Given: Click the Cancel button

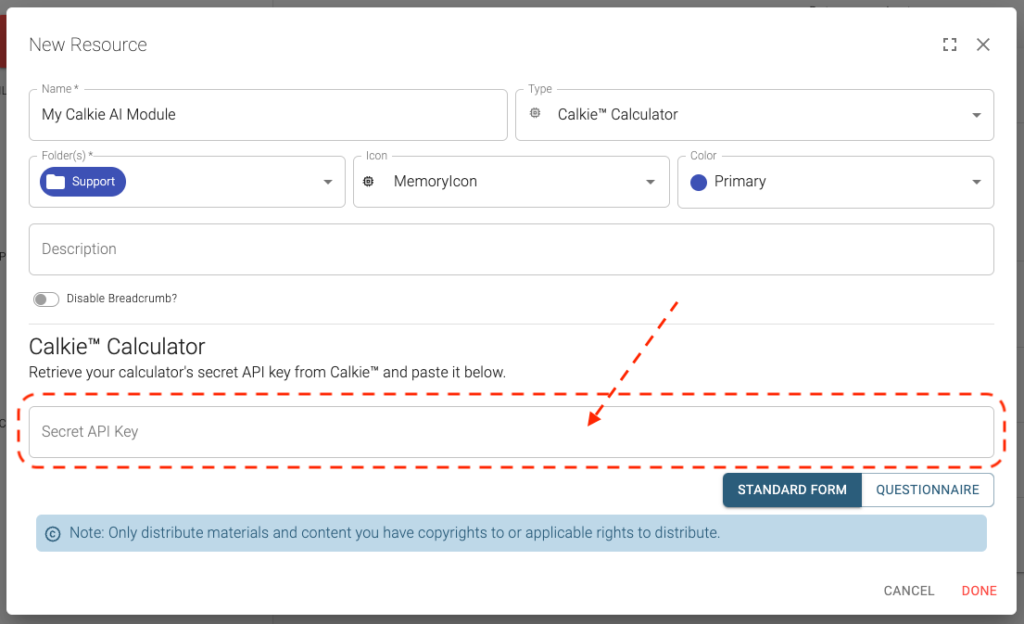Looking at the screenshot, I should pyautogui.click(x=908, y=591).
